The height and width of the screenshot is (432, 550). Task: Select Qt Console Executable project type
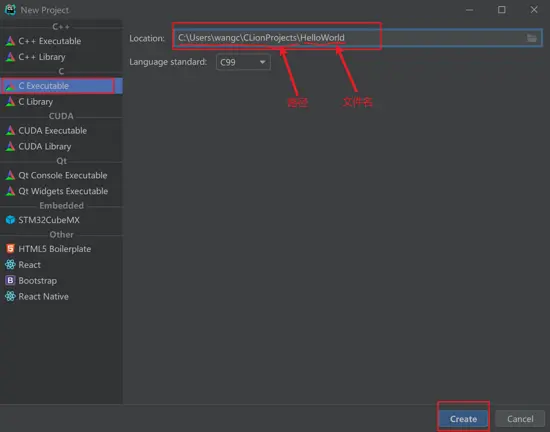(61, 175)
